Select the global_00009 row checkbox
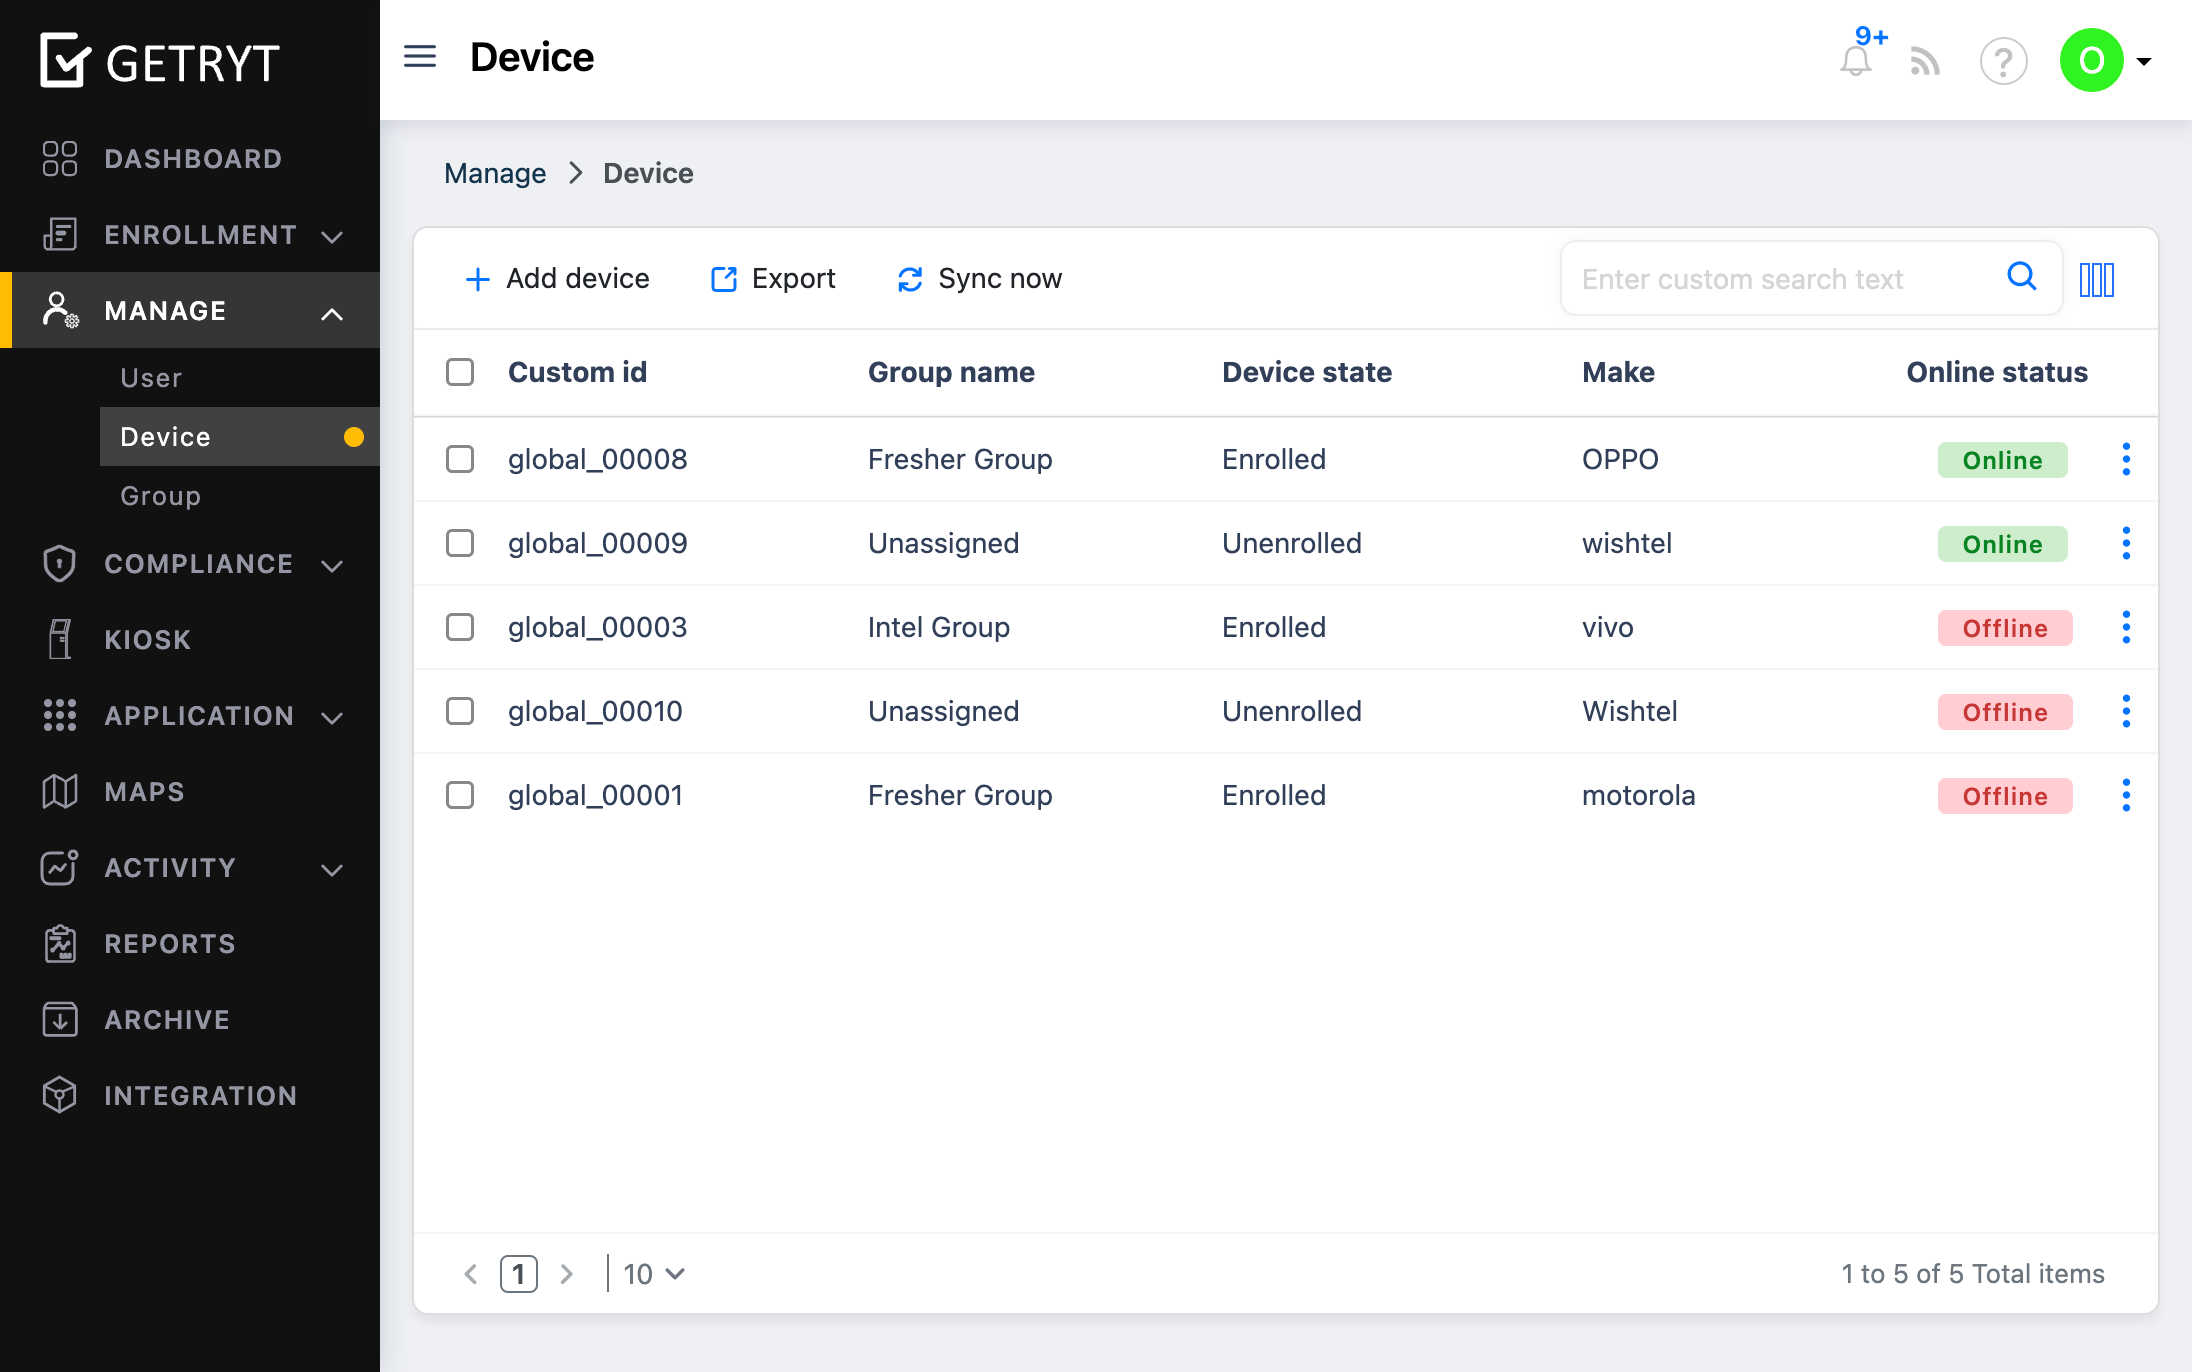Image resolution: width=2192 pixels, height=1372 pixels. [x=460, y=543]
